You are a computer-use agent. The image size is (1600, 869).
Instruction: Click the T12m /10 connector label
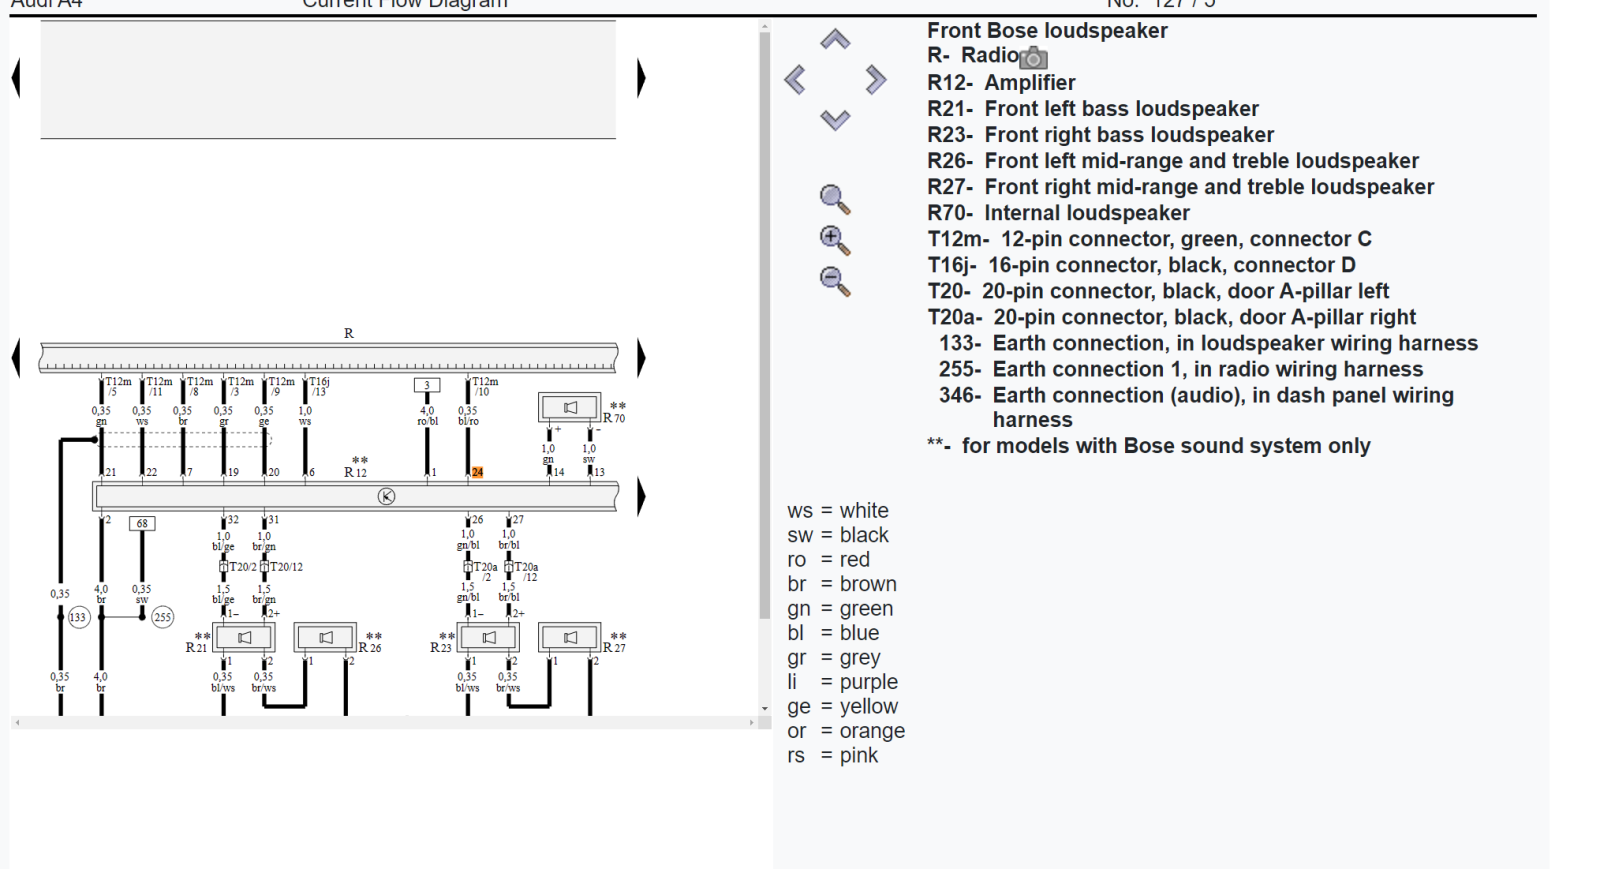(x=485, y=386)
